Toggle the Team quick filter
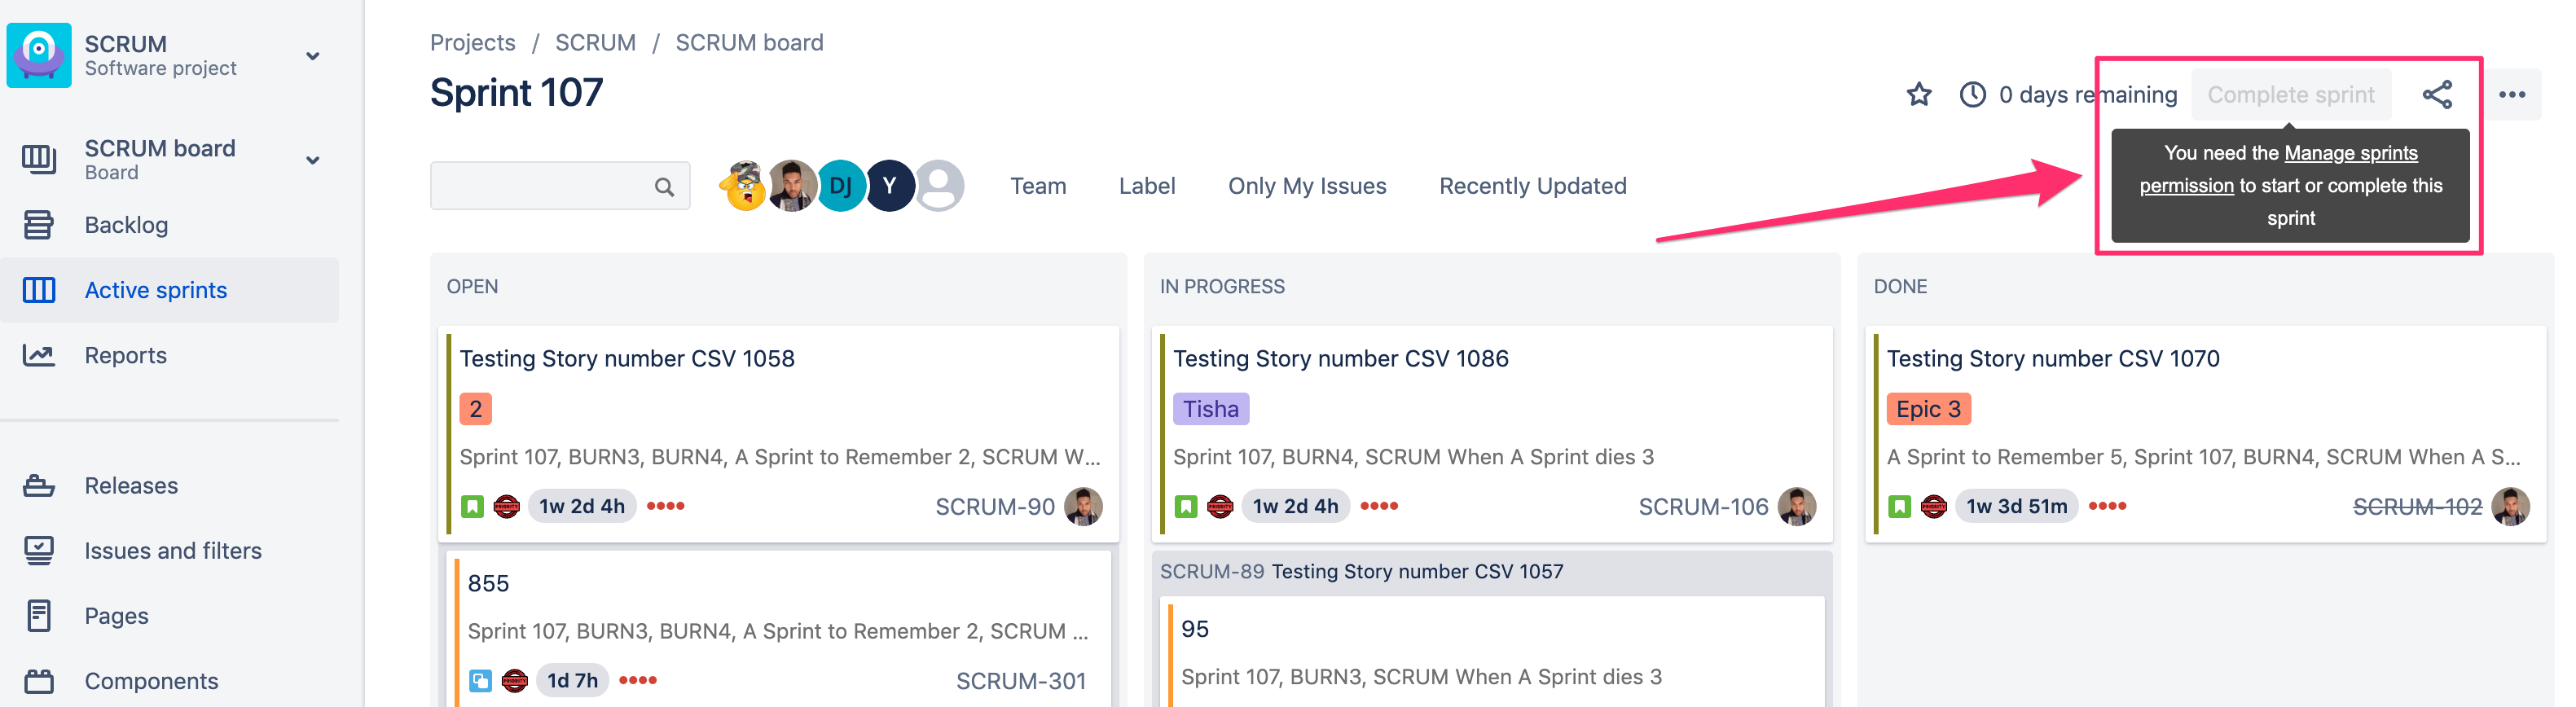The height and width of the screenshot is (707, 2576). (x=1038, y=186)
